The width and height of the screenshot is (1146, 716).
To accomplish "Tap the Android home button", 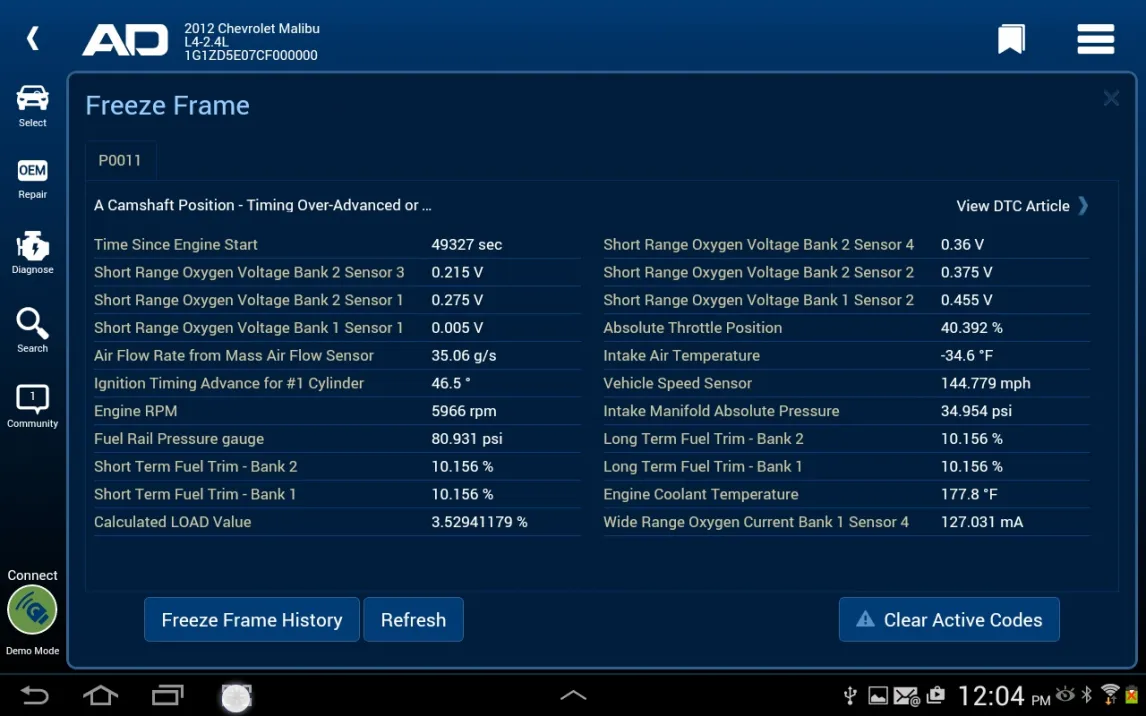I will 100,696.
